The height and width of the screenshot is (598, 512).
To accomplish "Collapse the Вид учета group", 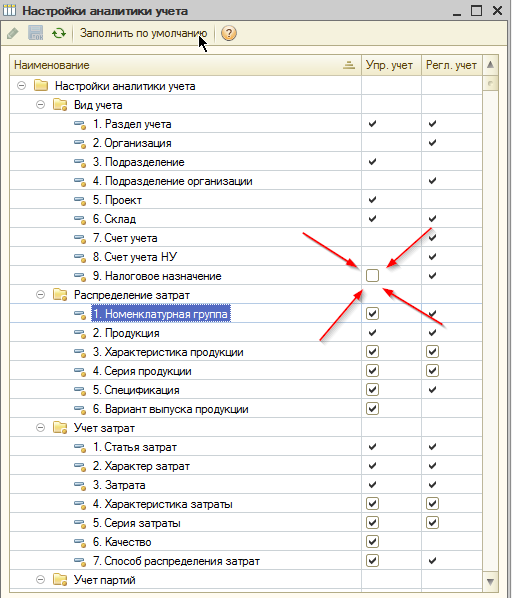I will tap(40, 104).
